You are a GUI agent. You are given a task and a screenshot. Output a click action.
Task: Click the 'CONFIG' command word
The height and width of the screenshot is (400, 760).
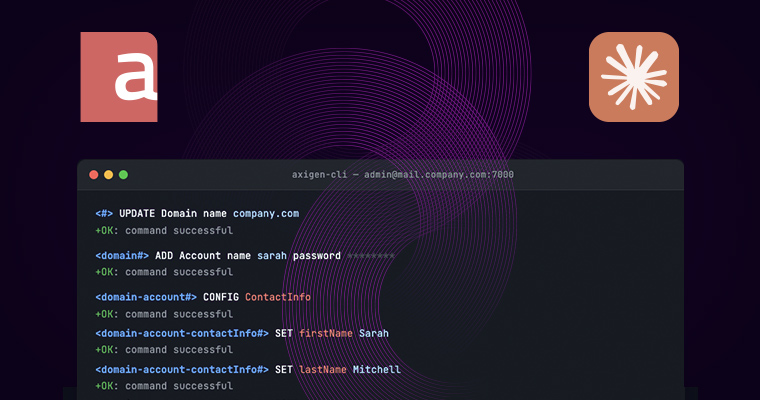click(221, 297)
